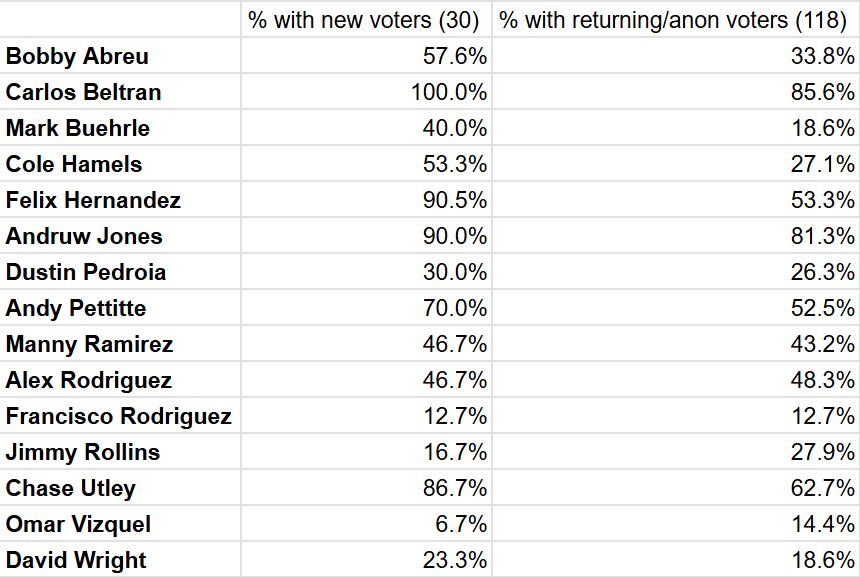Select '% with returning/anon voters (118)' header cell

[674, 20]
